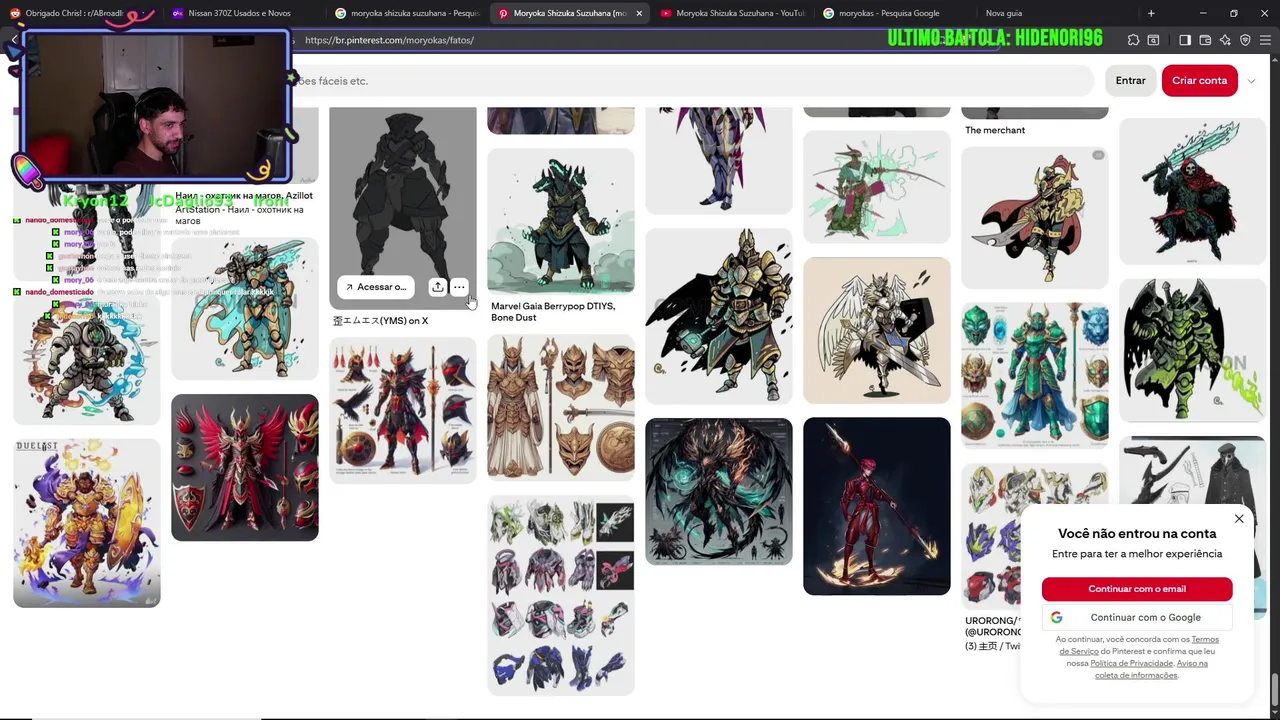This screenshot has width=1280, height=720.
Task: Click the Acessar o... button on pin
Action: [376, 287]
